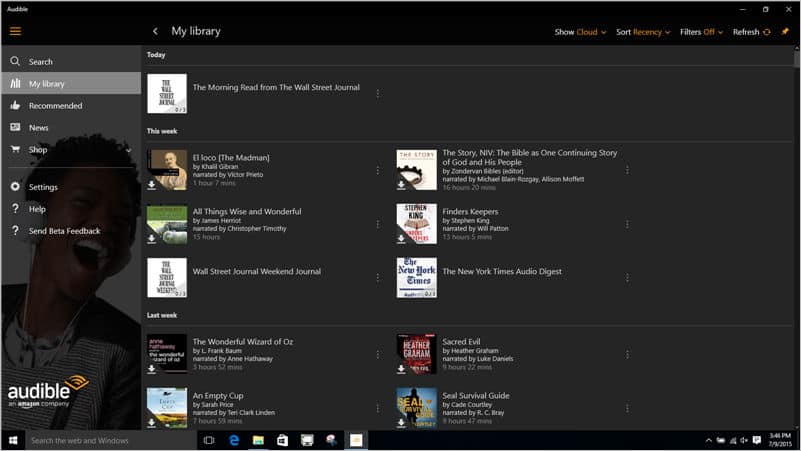The width and height of the screenshot is (801, 451).
Task: Download Sacred Evil via download icon
Action: click(x=402, y=369)
